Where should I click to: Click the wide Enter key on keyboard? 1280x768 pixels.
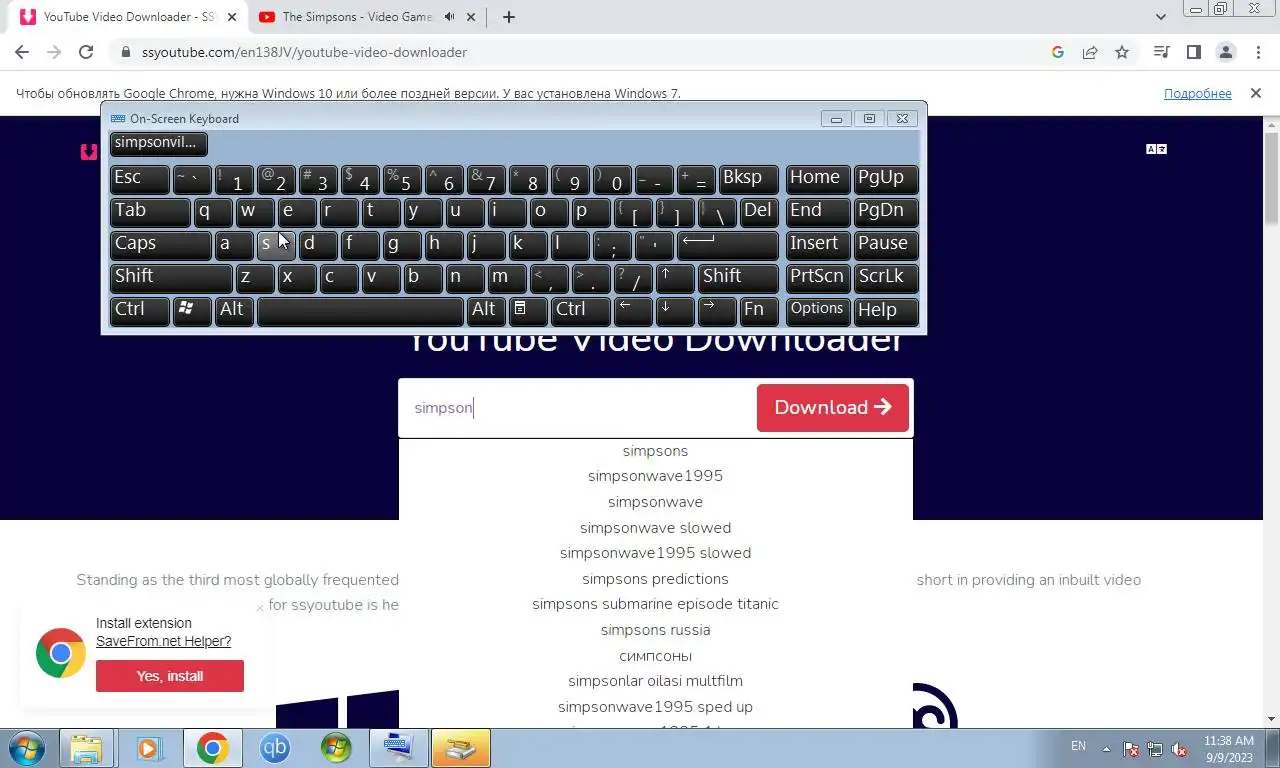pyautogui.click(x=728, y=244)
